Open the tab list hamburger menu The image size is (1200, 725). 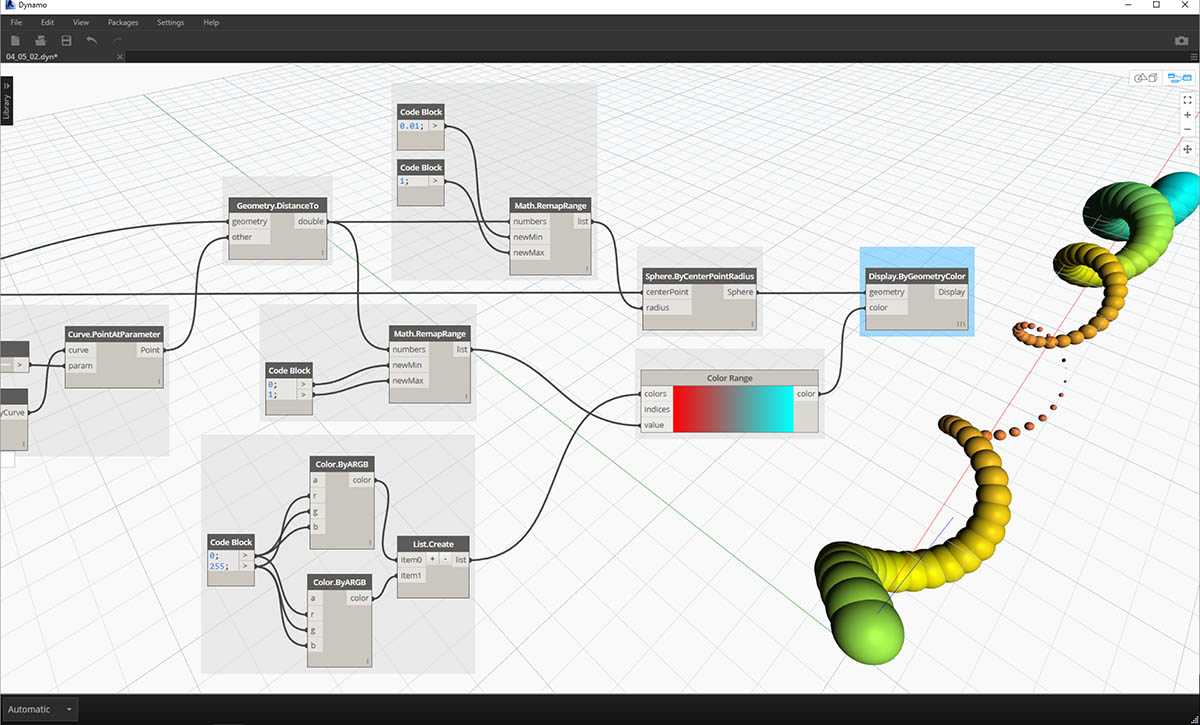[1192, 57]
